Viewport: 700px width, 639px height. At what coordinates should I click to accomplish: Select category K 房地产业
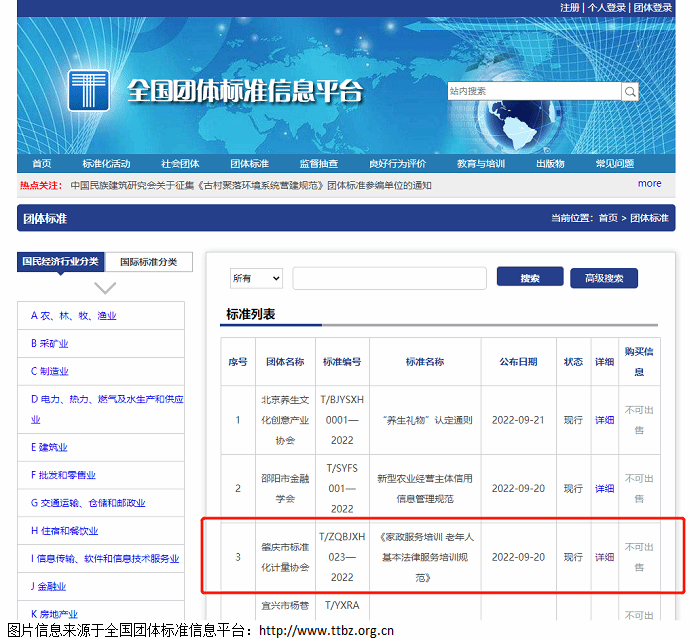pos(54,614)
